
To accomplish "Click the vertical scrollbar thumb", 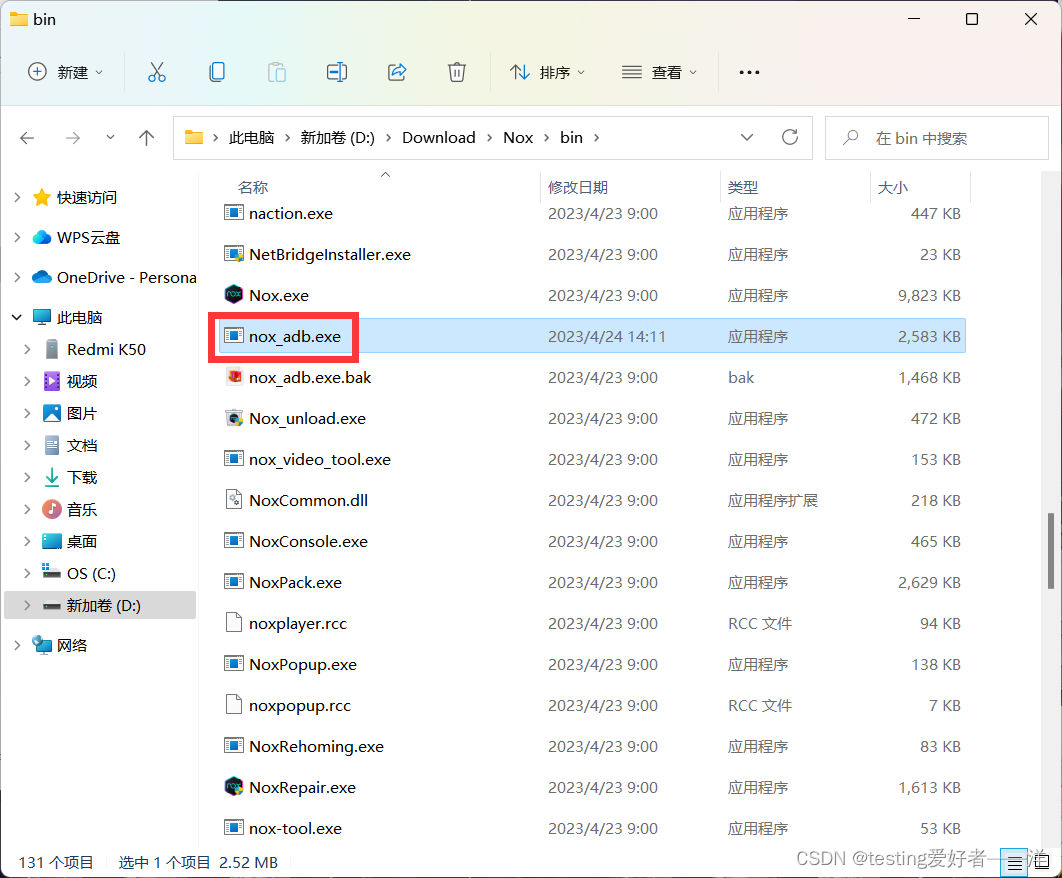I will (x=1050, y=551).
